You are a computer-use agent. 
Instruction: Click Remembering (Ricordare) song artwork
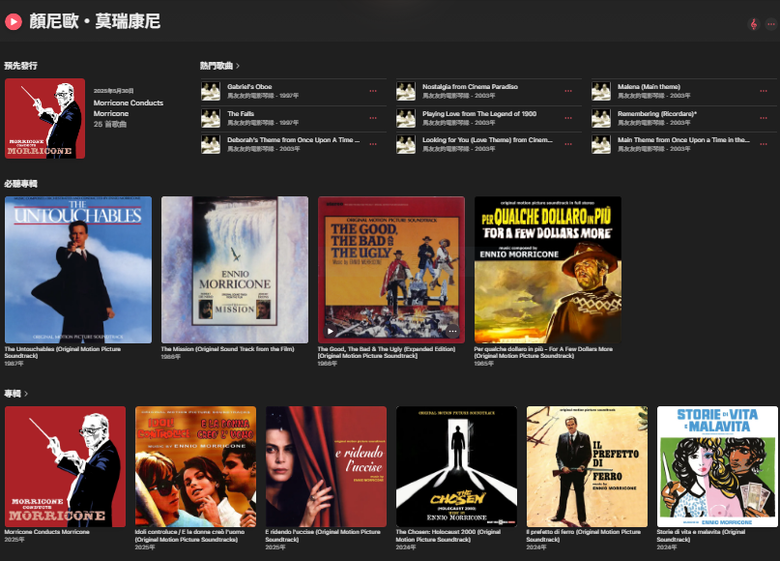click(x=601, y=118)
